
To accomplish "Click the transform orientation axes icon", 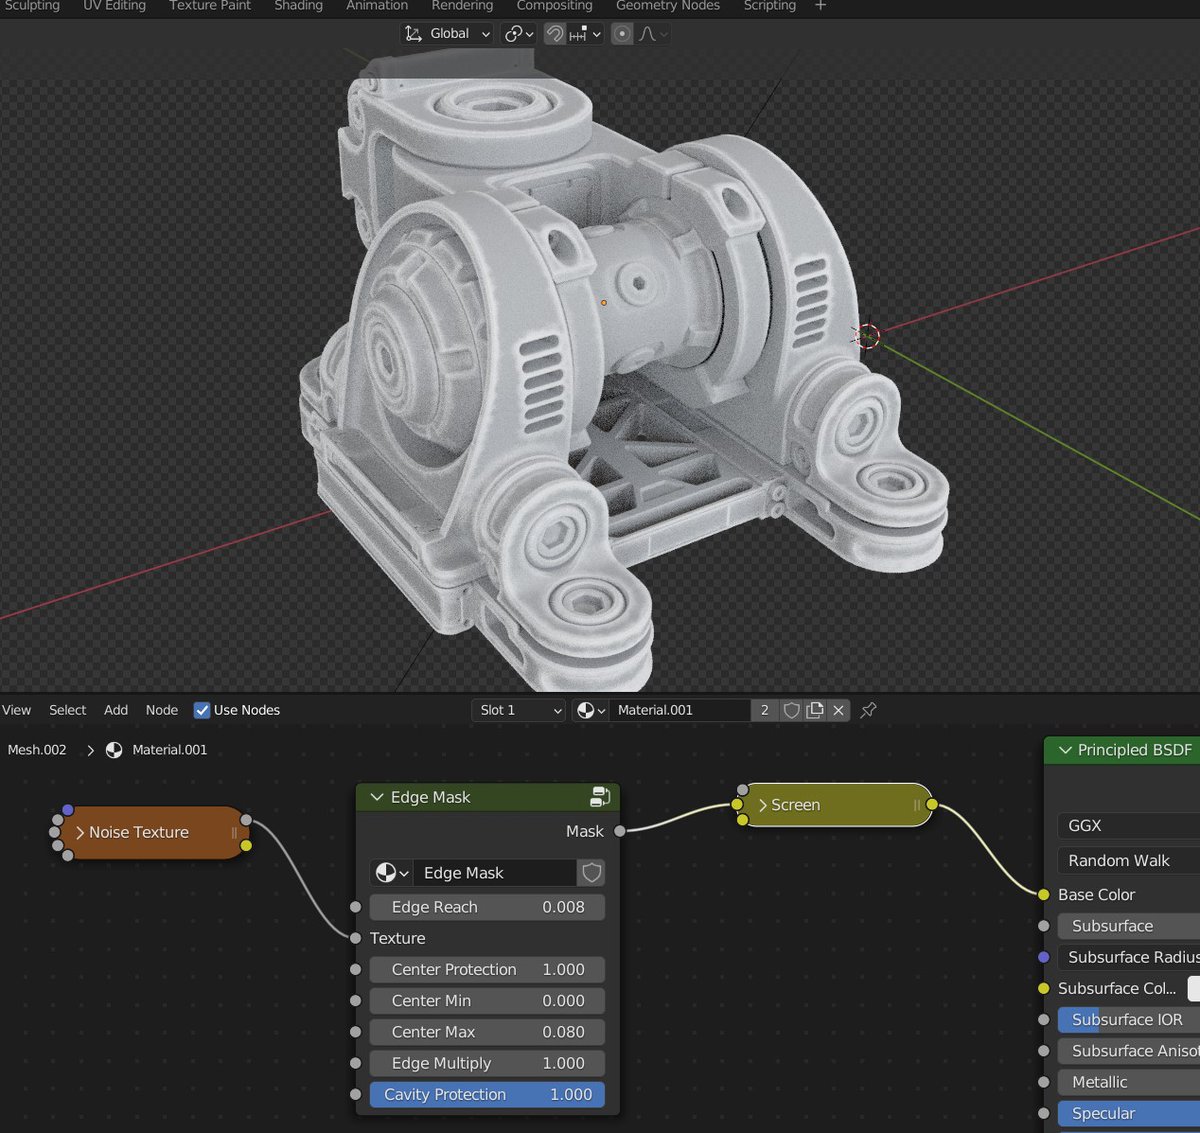I will tap(413, 34).
